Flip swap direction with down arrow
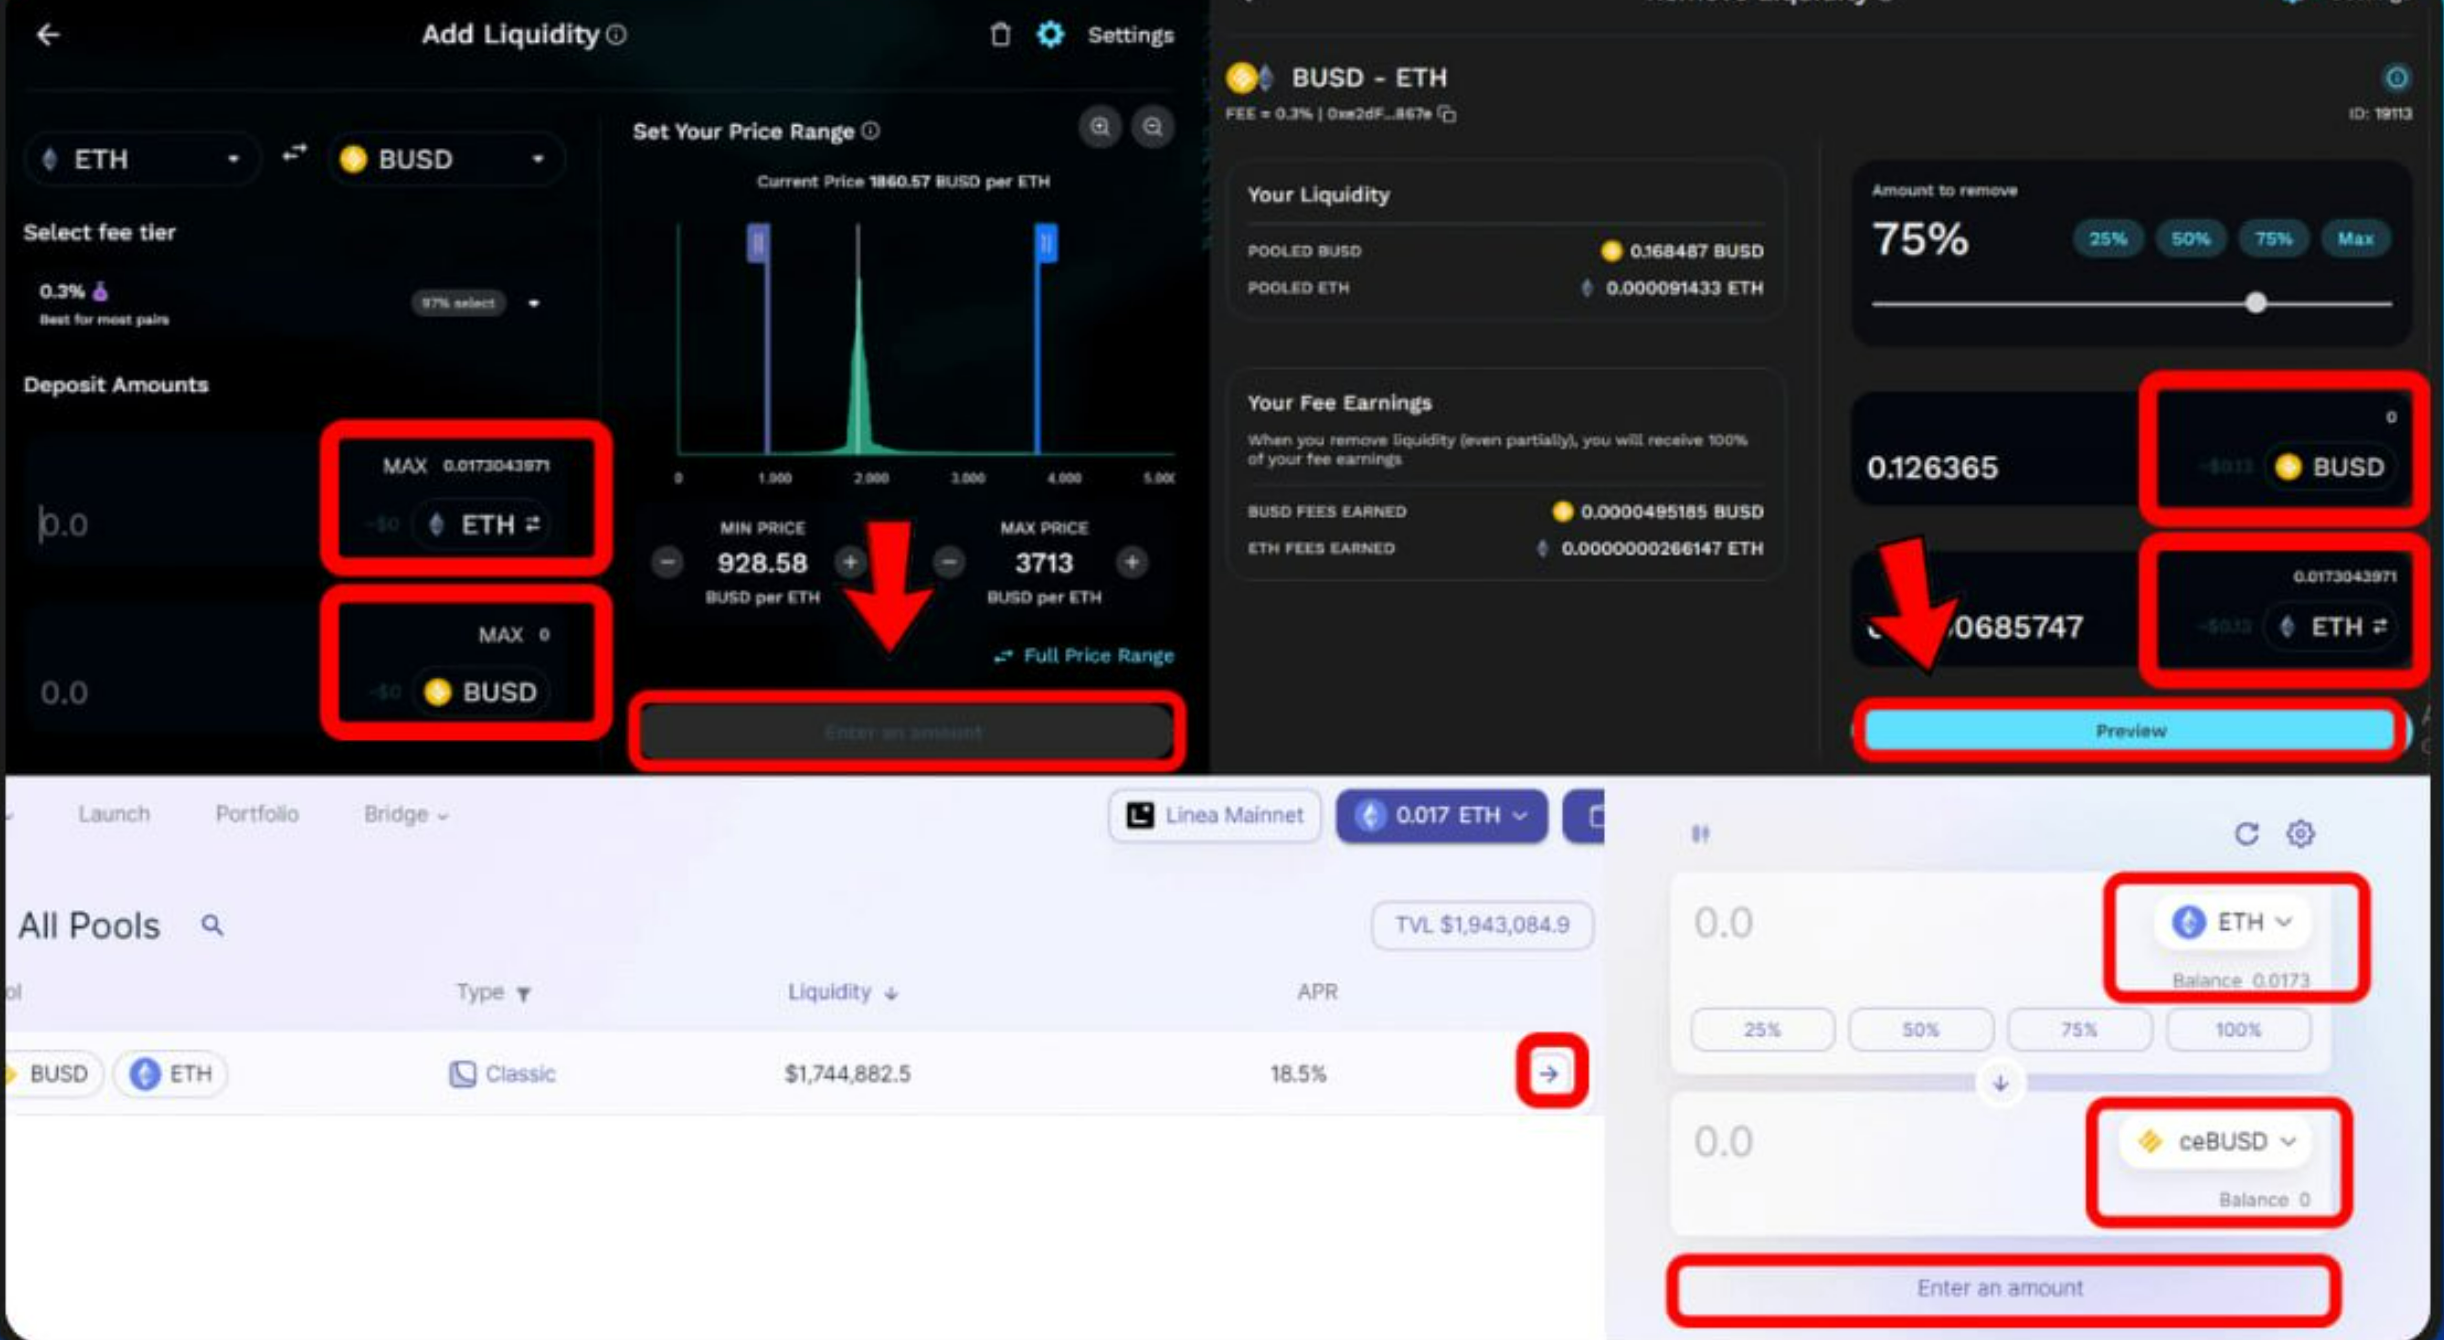 click(2000, 1083)
